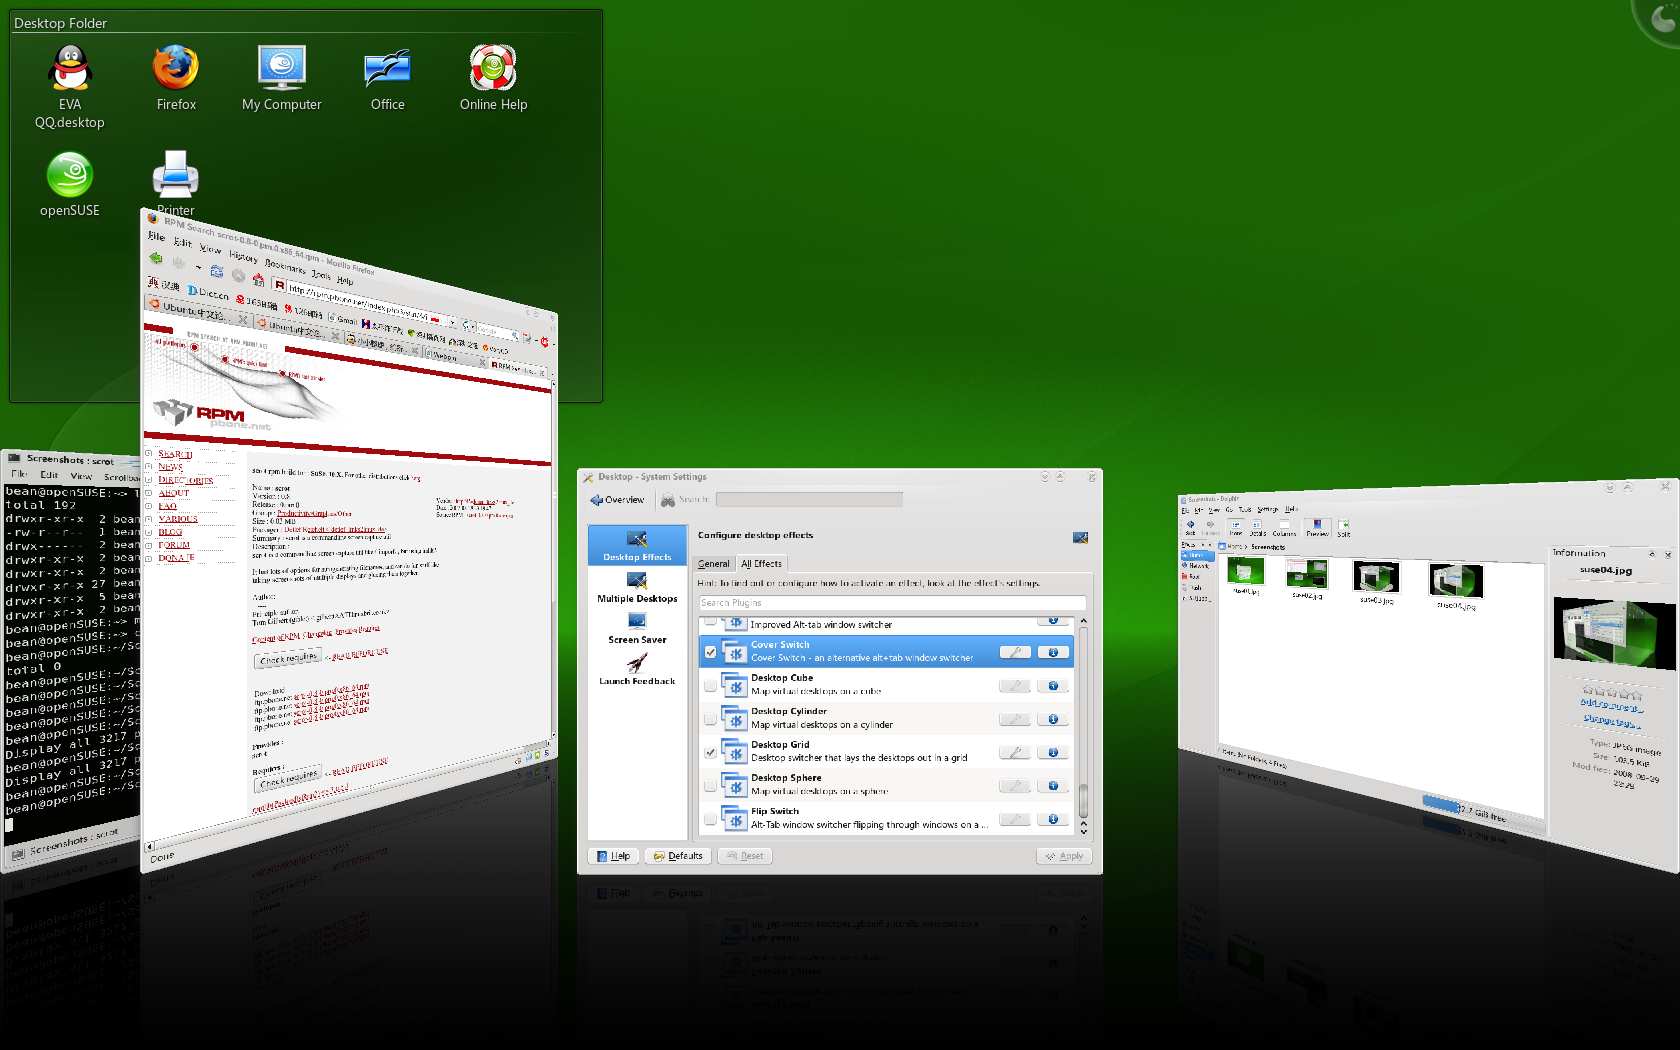1680x1050 pixels.
Task: Show info about the Desktop Grid effect
Action: pyautogui.click(x=1053, y=752)
